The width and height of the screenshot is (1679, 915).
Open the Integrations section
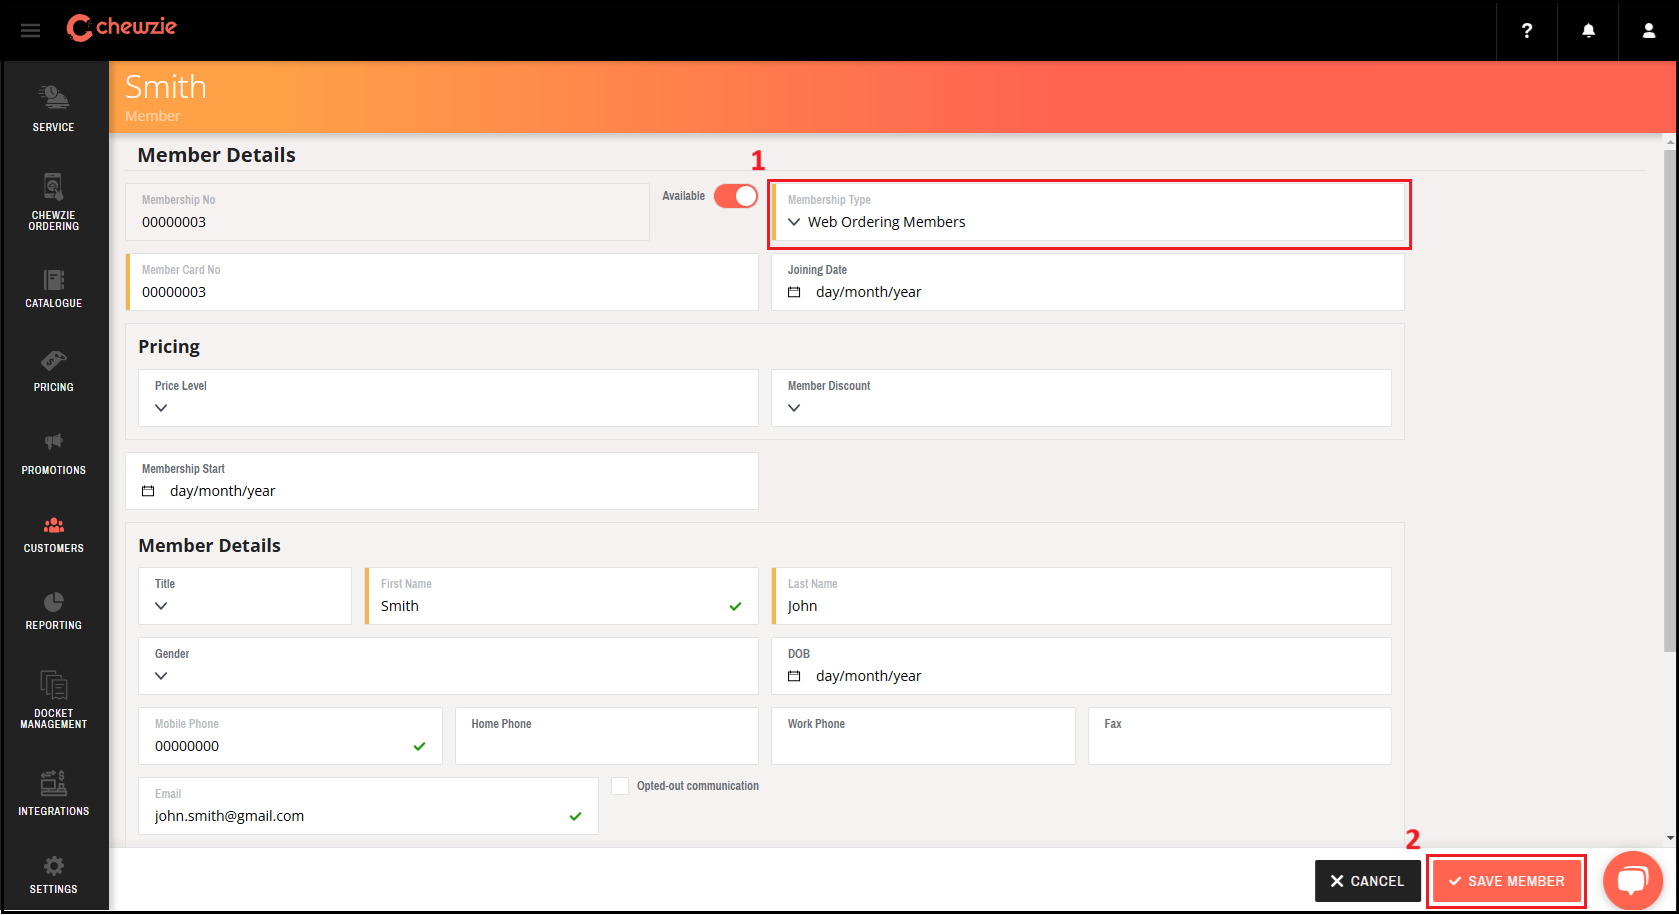(x=54, y=793)
